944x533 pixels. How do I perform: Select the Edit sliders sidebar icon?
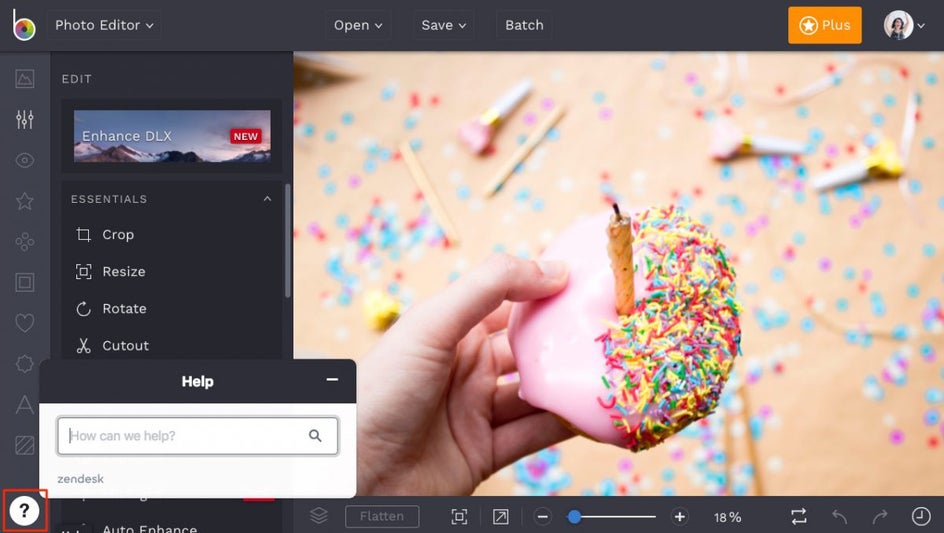pos(25,119)
